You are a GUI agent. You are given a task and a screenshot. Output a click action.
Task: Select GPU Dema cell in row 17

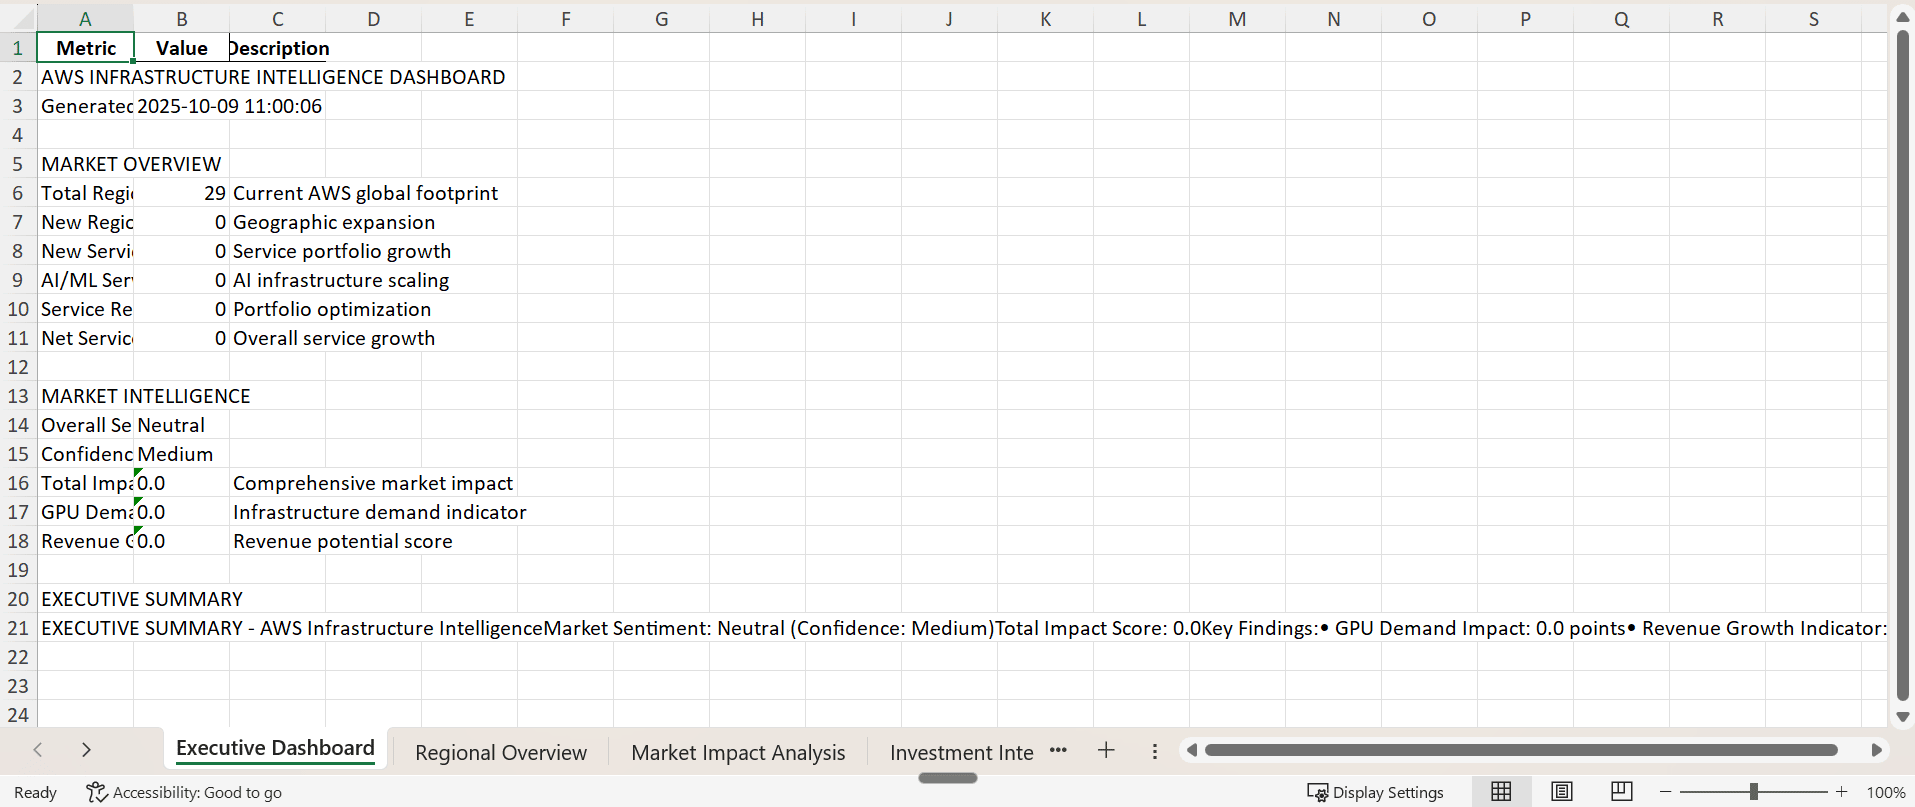[85, 512]
